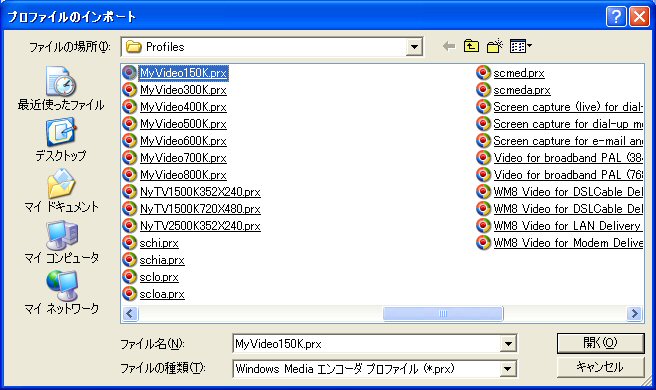Click the icon beside MyVideo700K.prx
Viewport: 656px width, 390px height.
pyautogui.click(x=129, y=158)
